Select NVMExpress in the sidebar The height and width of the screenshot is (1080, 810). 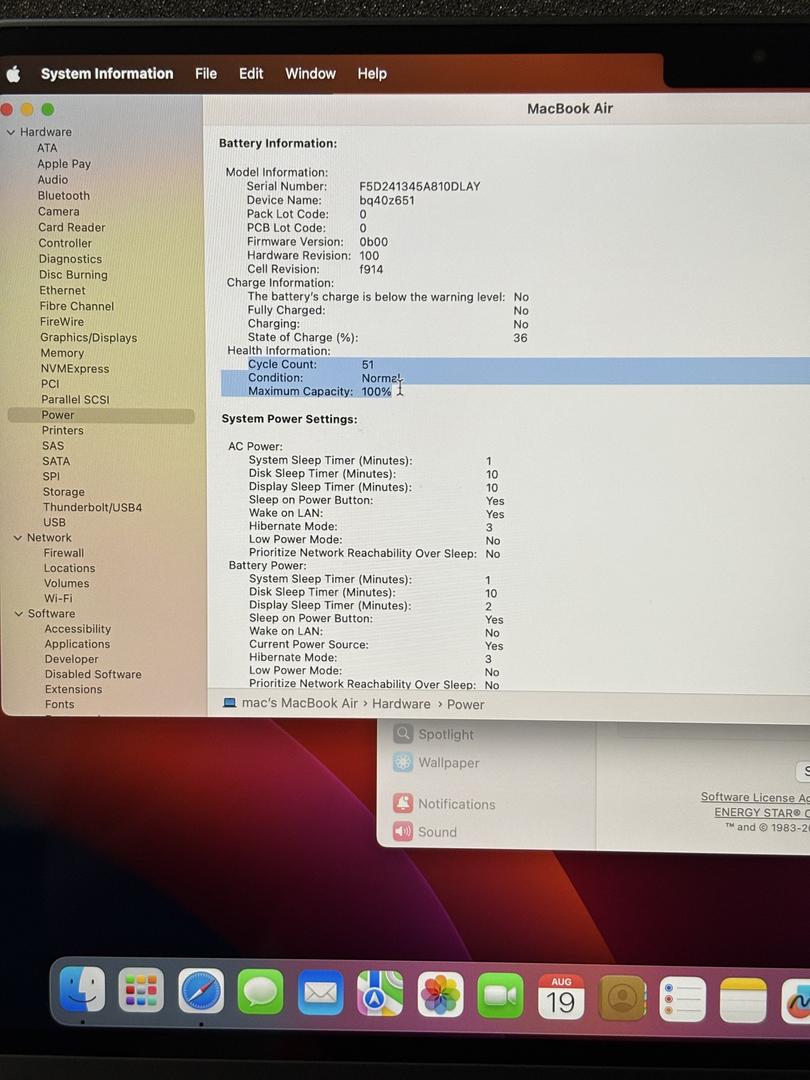74,368
